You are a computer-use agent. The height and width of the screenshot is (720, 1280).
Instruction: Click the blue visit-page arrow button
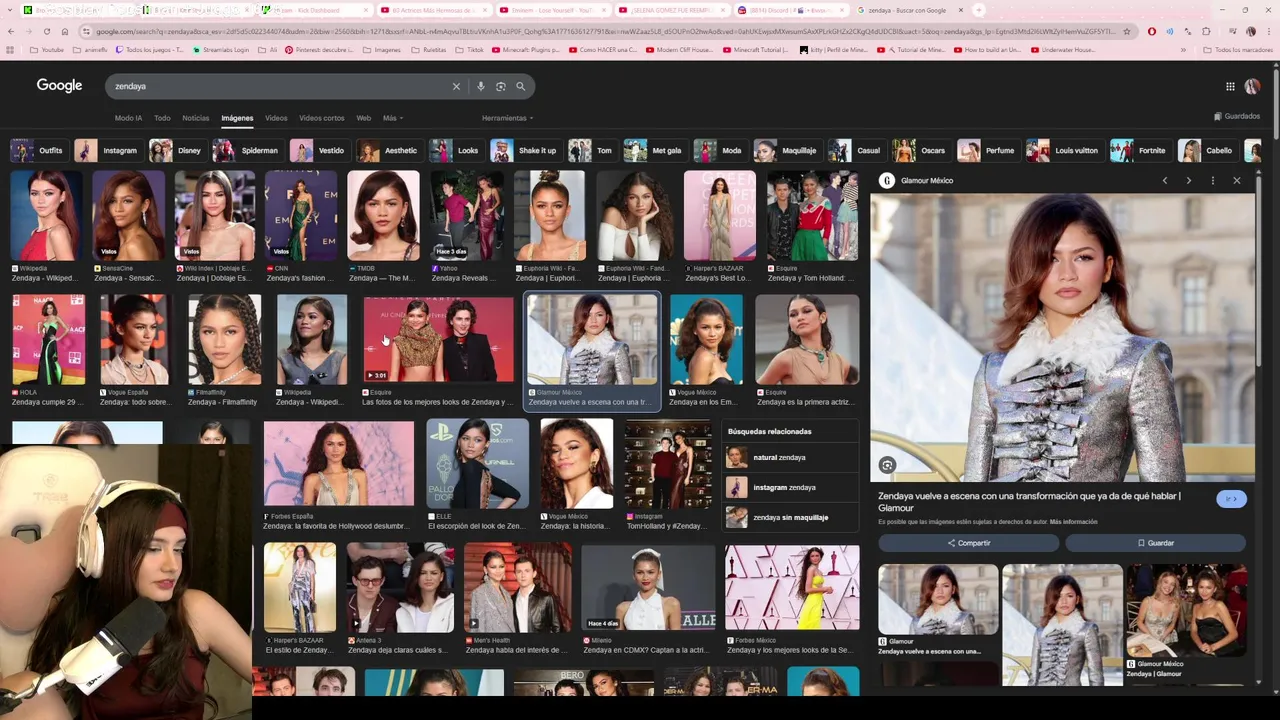[x=1231, y=499]
